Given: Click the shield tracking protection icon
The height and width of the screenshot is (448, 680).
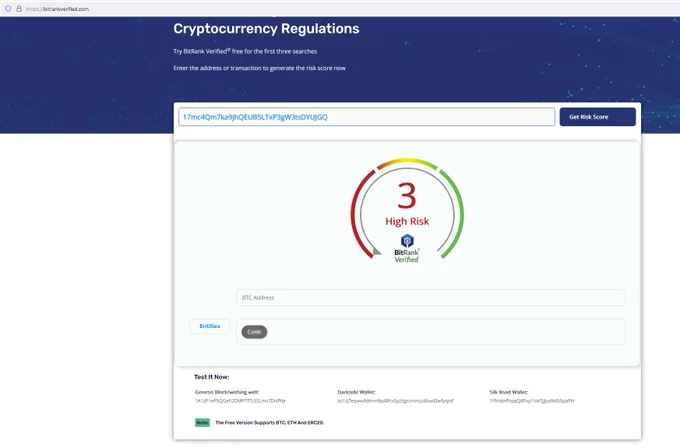Looking at the screenshot, I should (8, 9).
